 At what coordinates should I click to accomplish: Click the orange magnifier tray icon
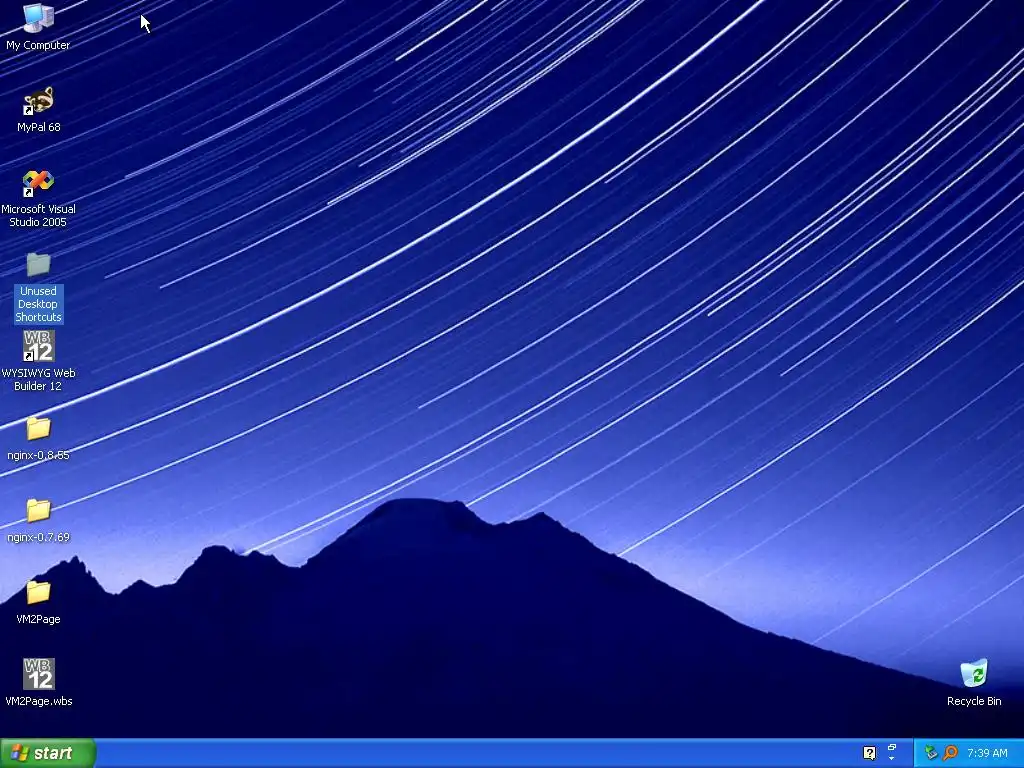coord(950,753)
